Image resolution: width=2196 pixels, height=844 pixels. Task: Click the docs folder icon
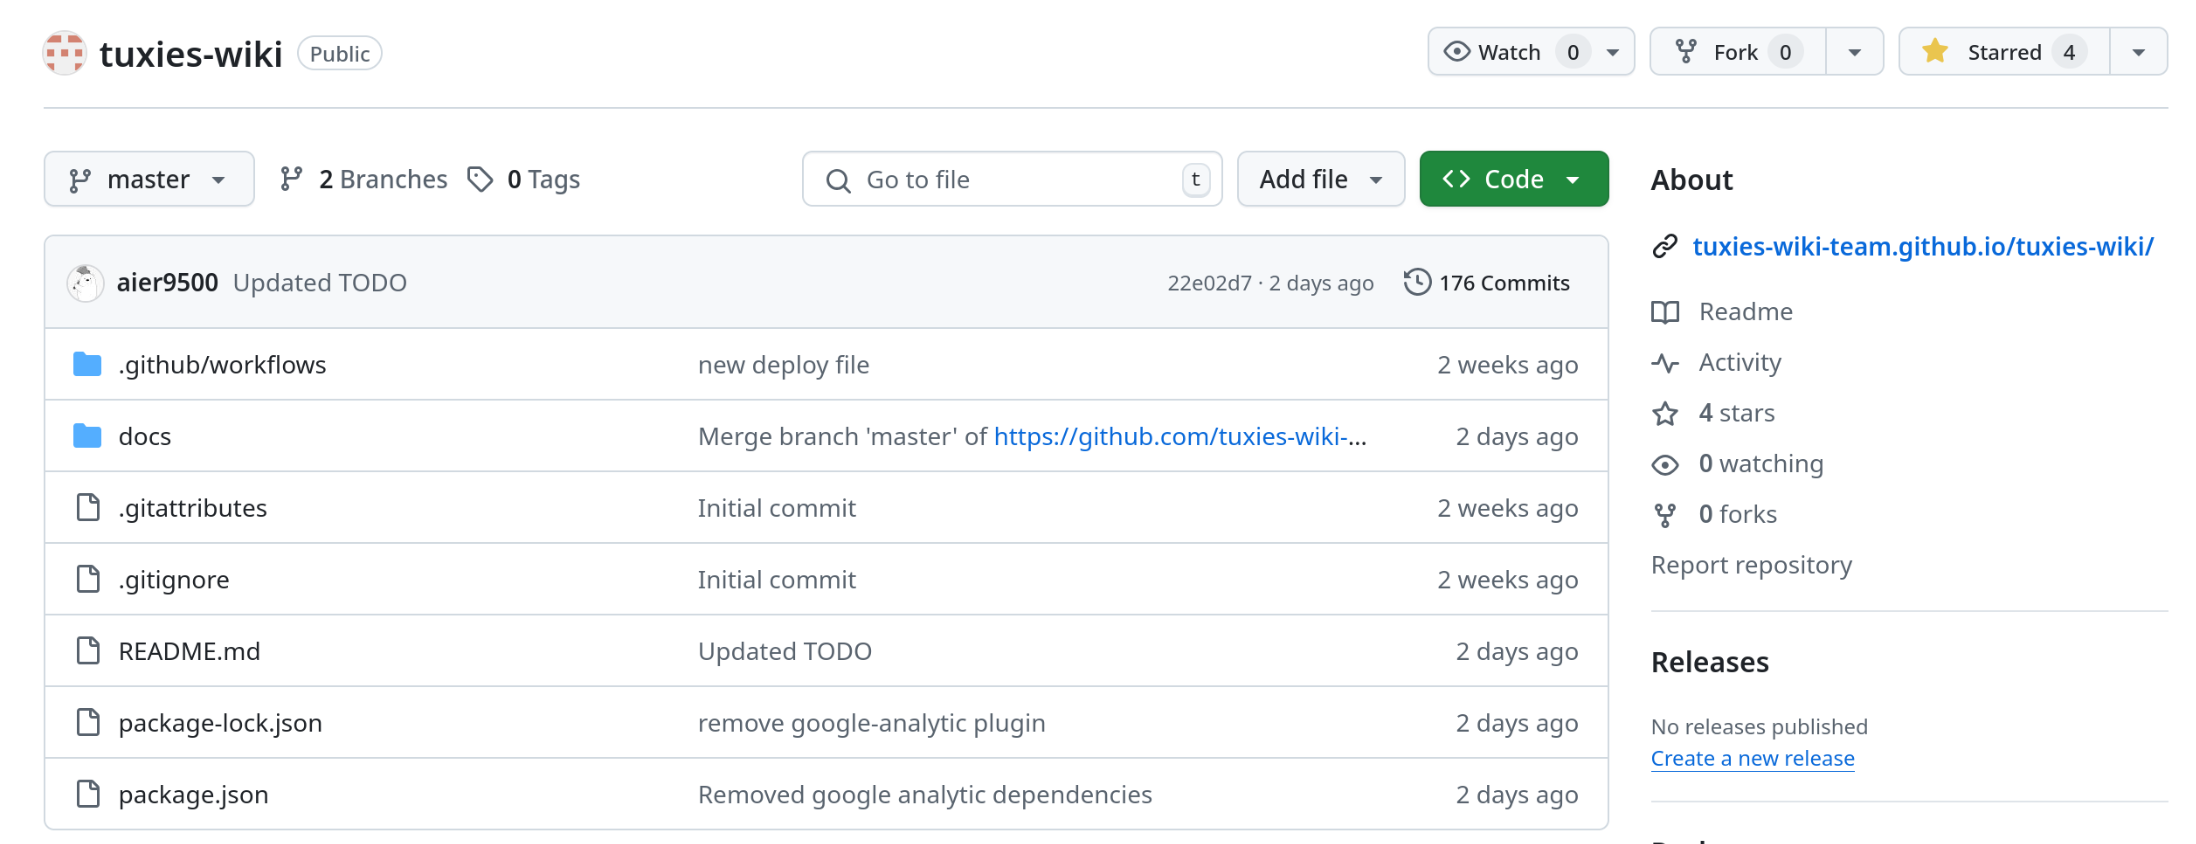click(x=88, y=436)
